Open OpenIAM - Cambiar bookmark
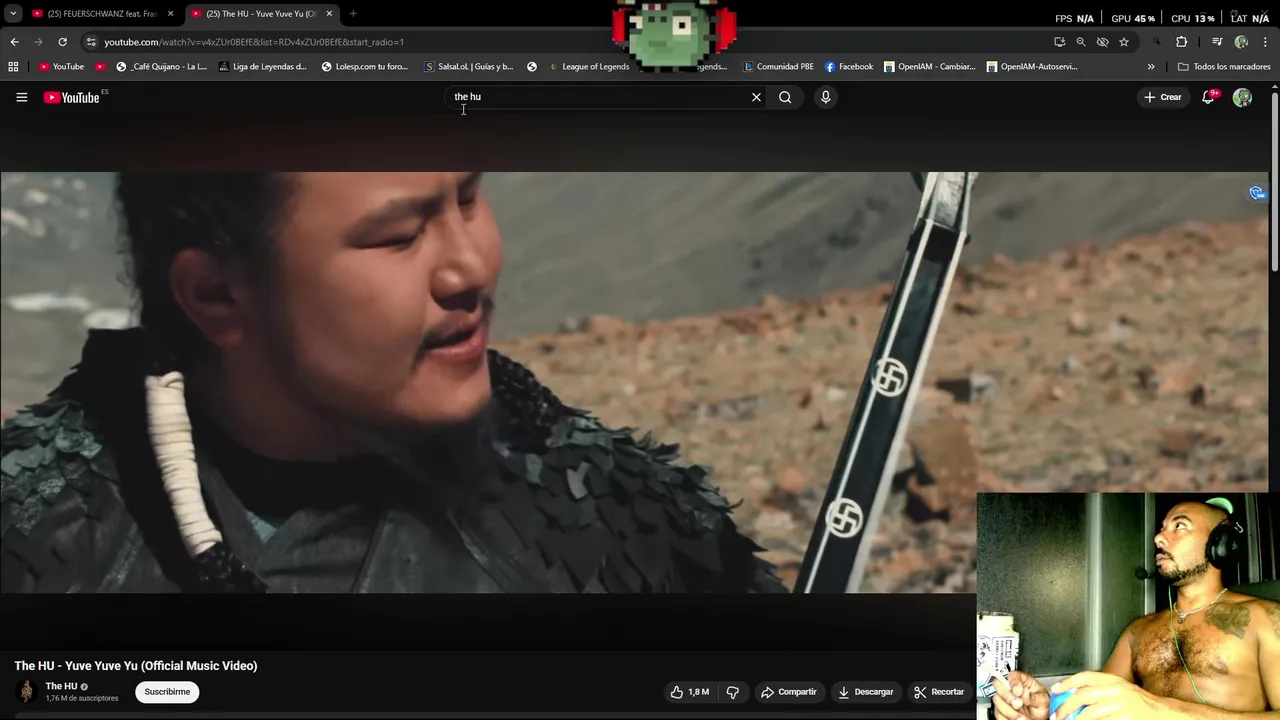 tap(930, 67)
